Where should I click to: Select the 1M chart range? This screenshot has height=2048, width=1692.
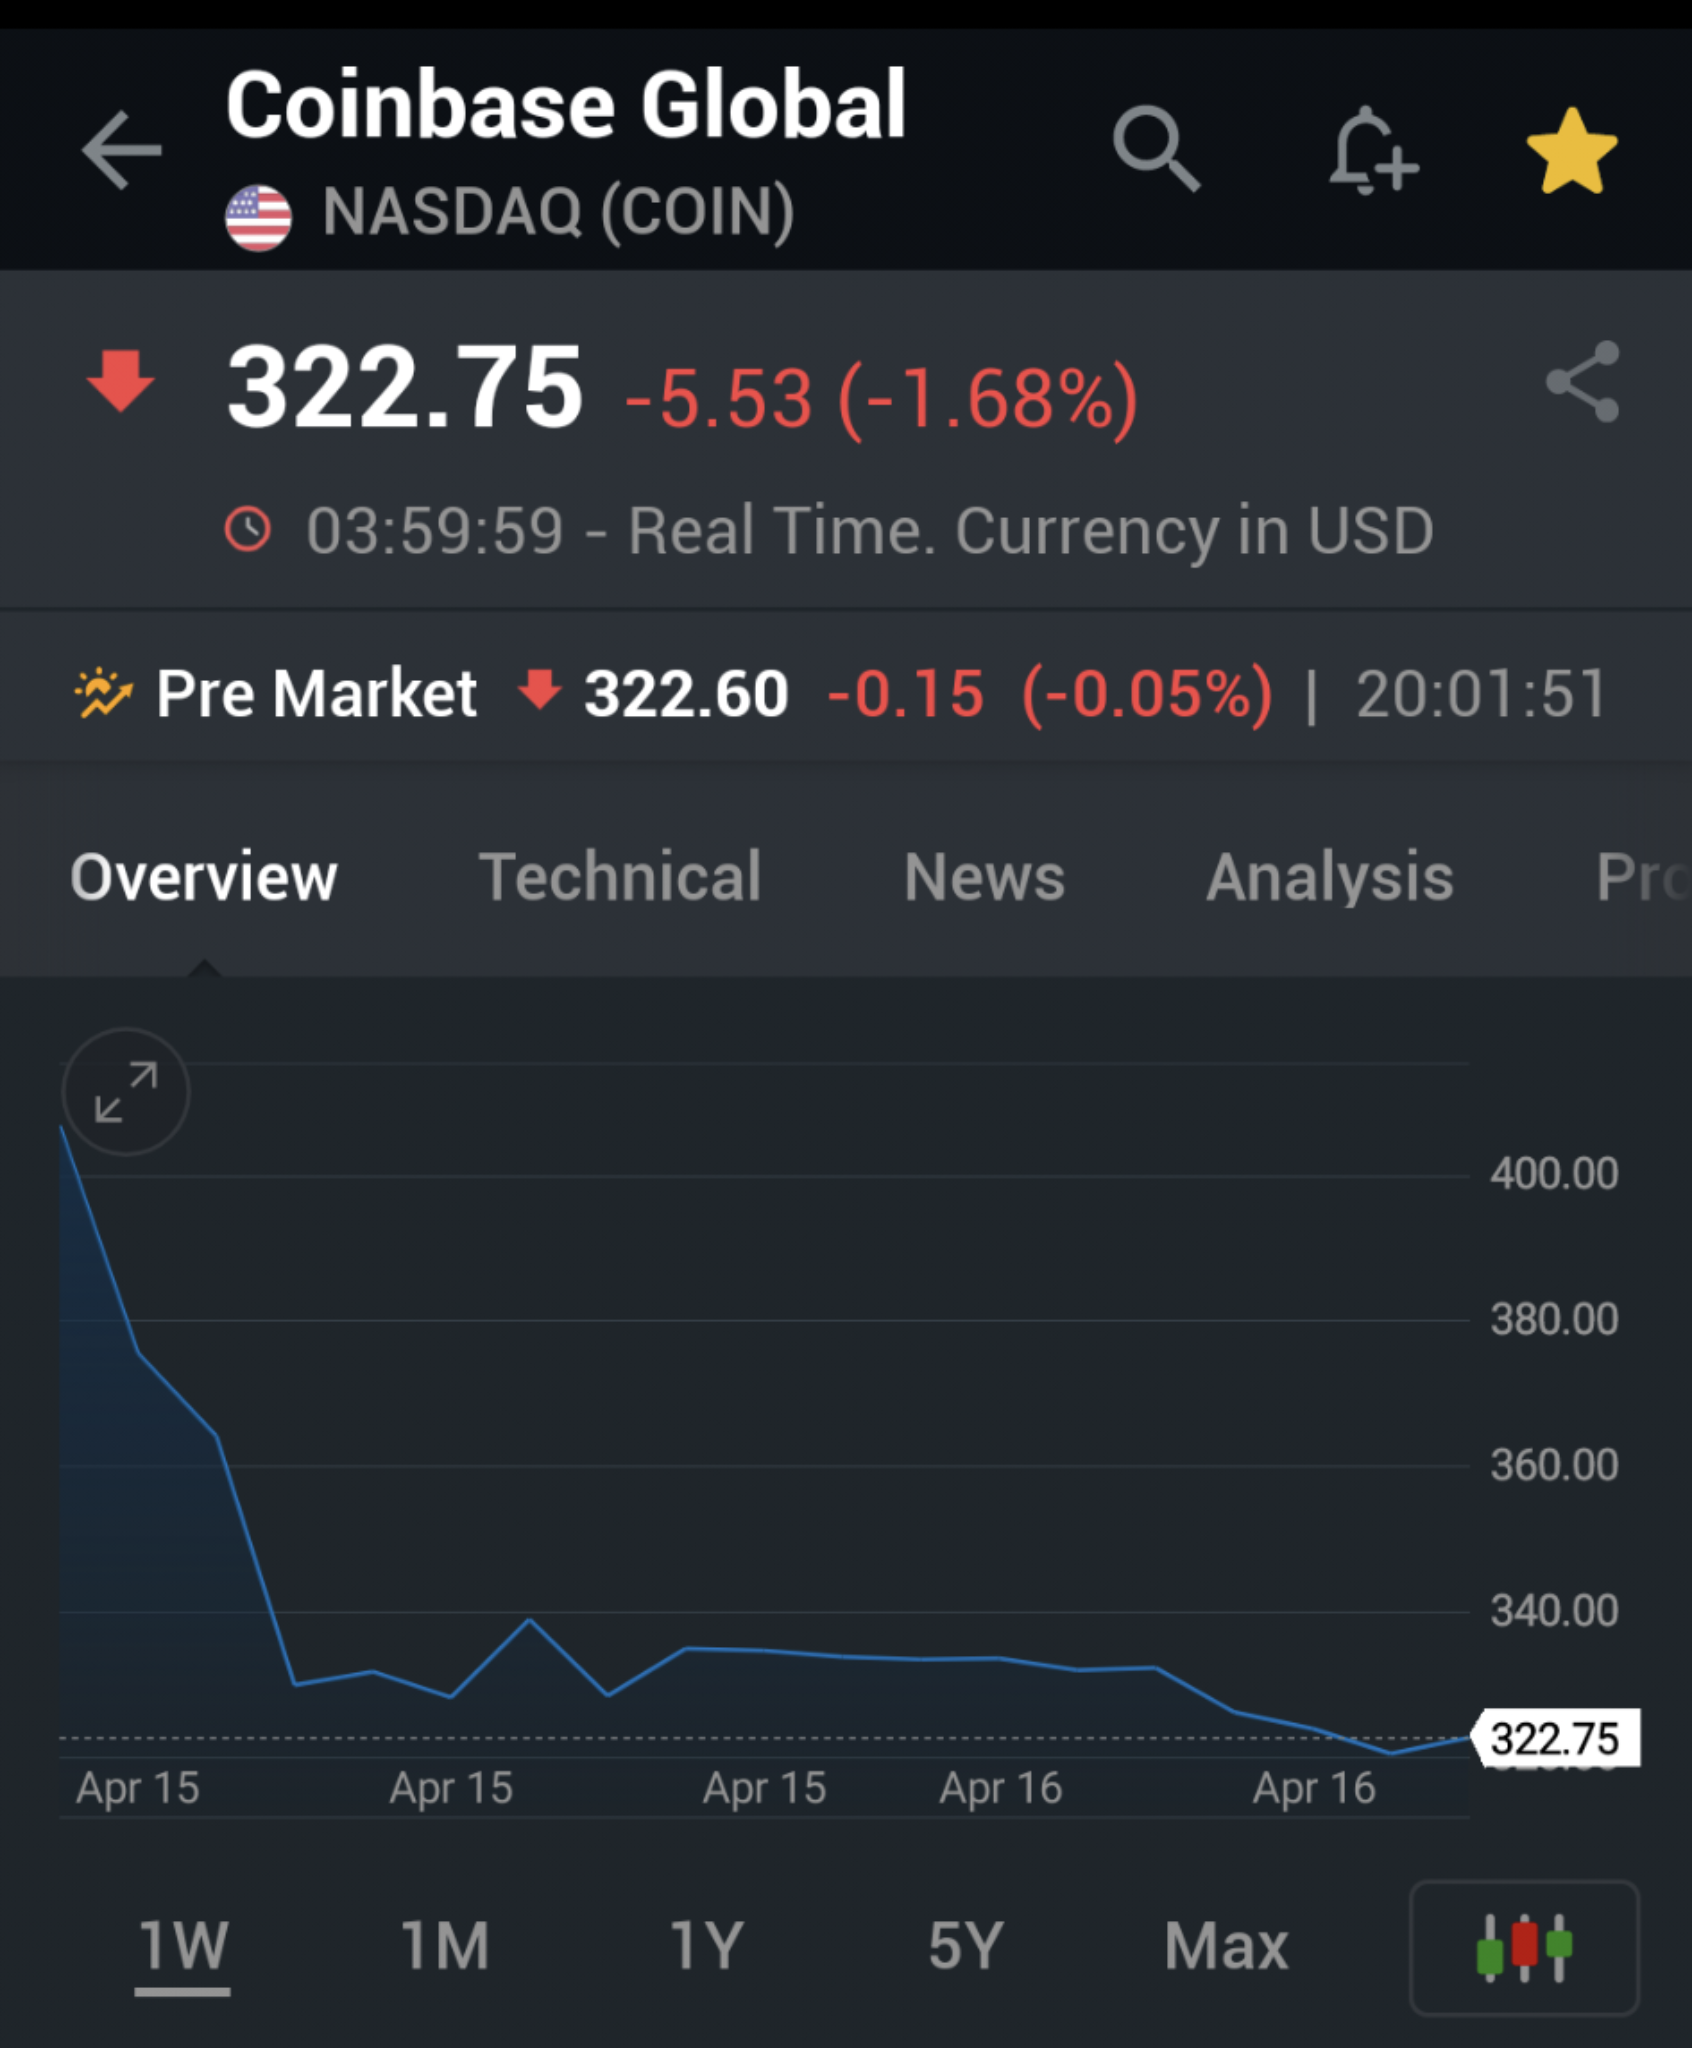pos(445,1945)
